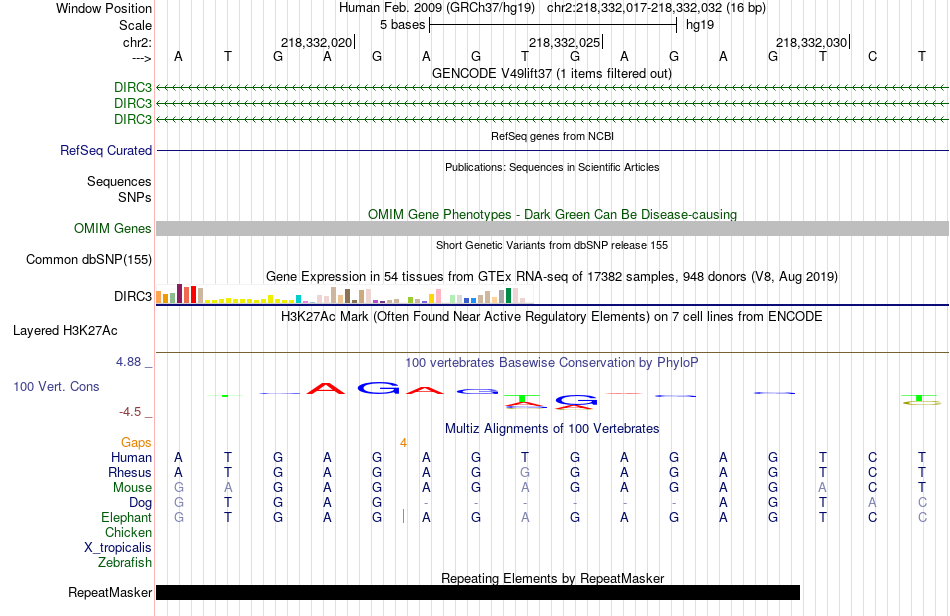950x616 pixels.
Task: Click the gray OMIM Genes item bar
Action: (552, 228)
